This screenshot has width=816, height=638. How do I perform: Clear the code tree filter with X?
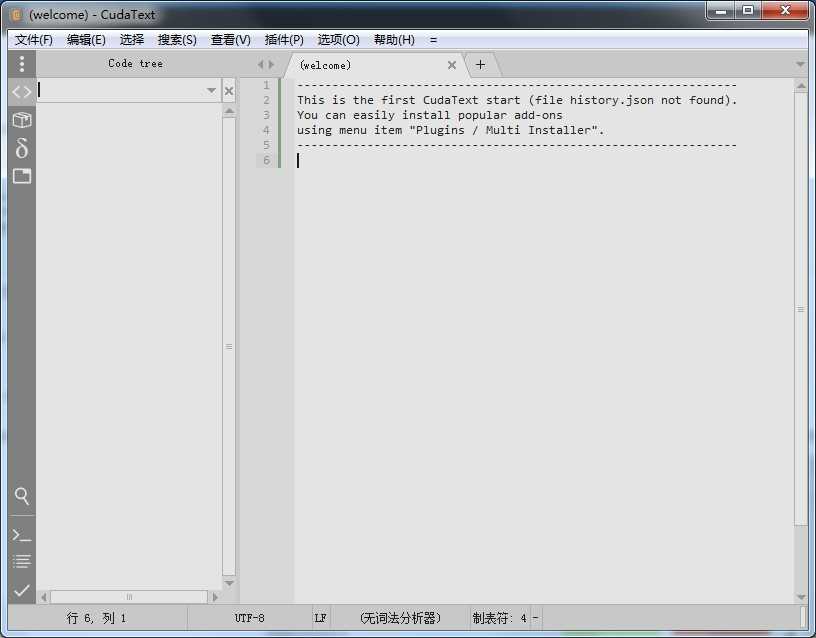click(228, 91)
